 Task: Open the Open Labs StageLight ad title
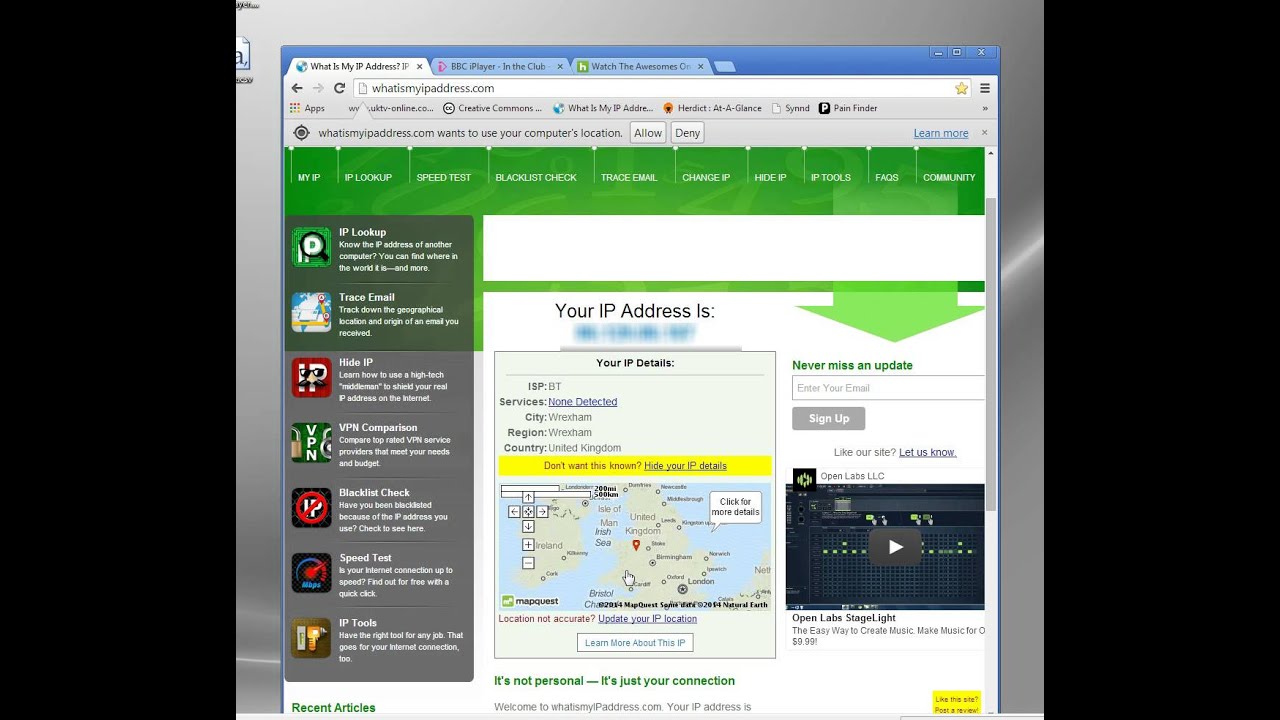pyautogui.click(x=843, y=618)
